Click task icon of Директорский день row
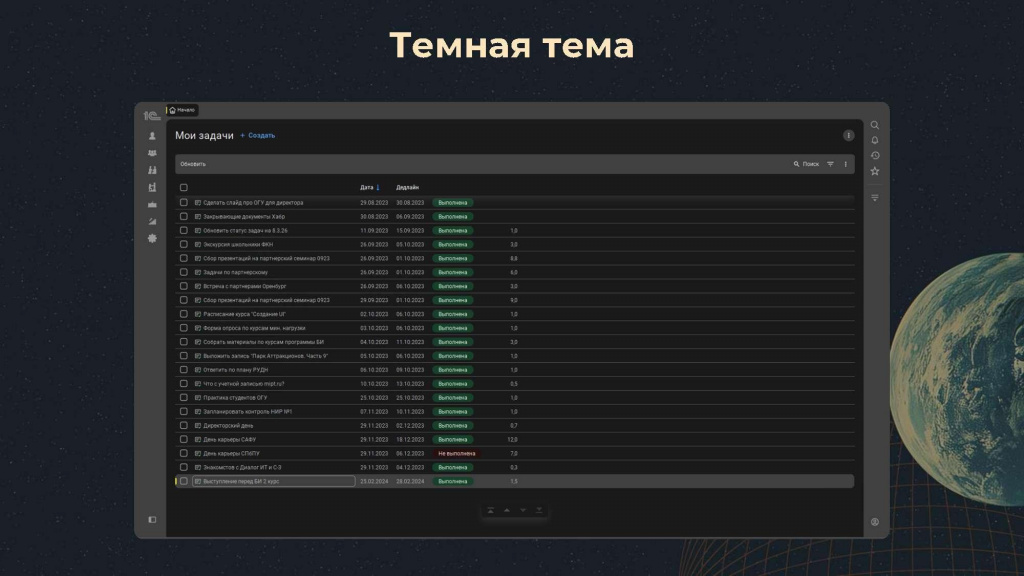This screenshot has height=576, width=1024. [x=198, y=426]
